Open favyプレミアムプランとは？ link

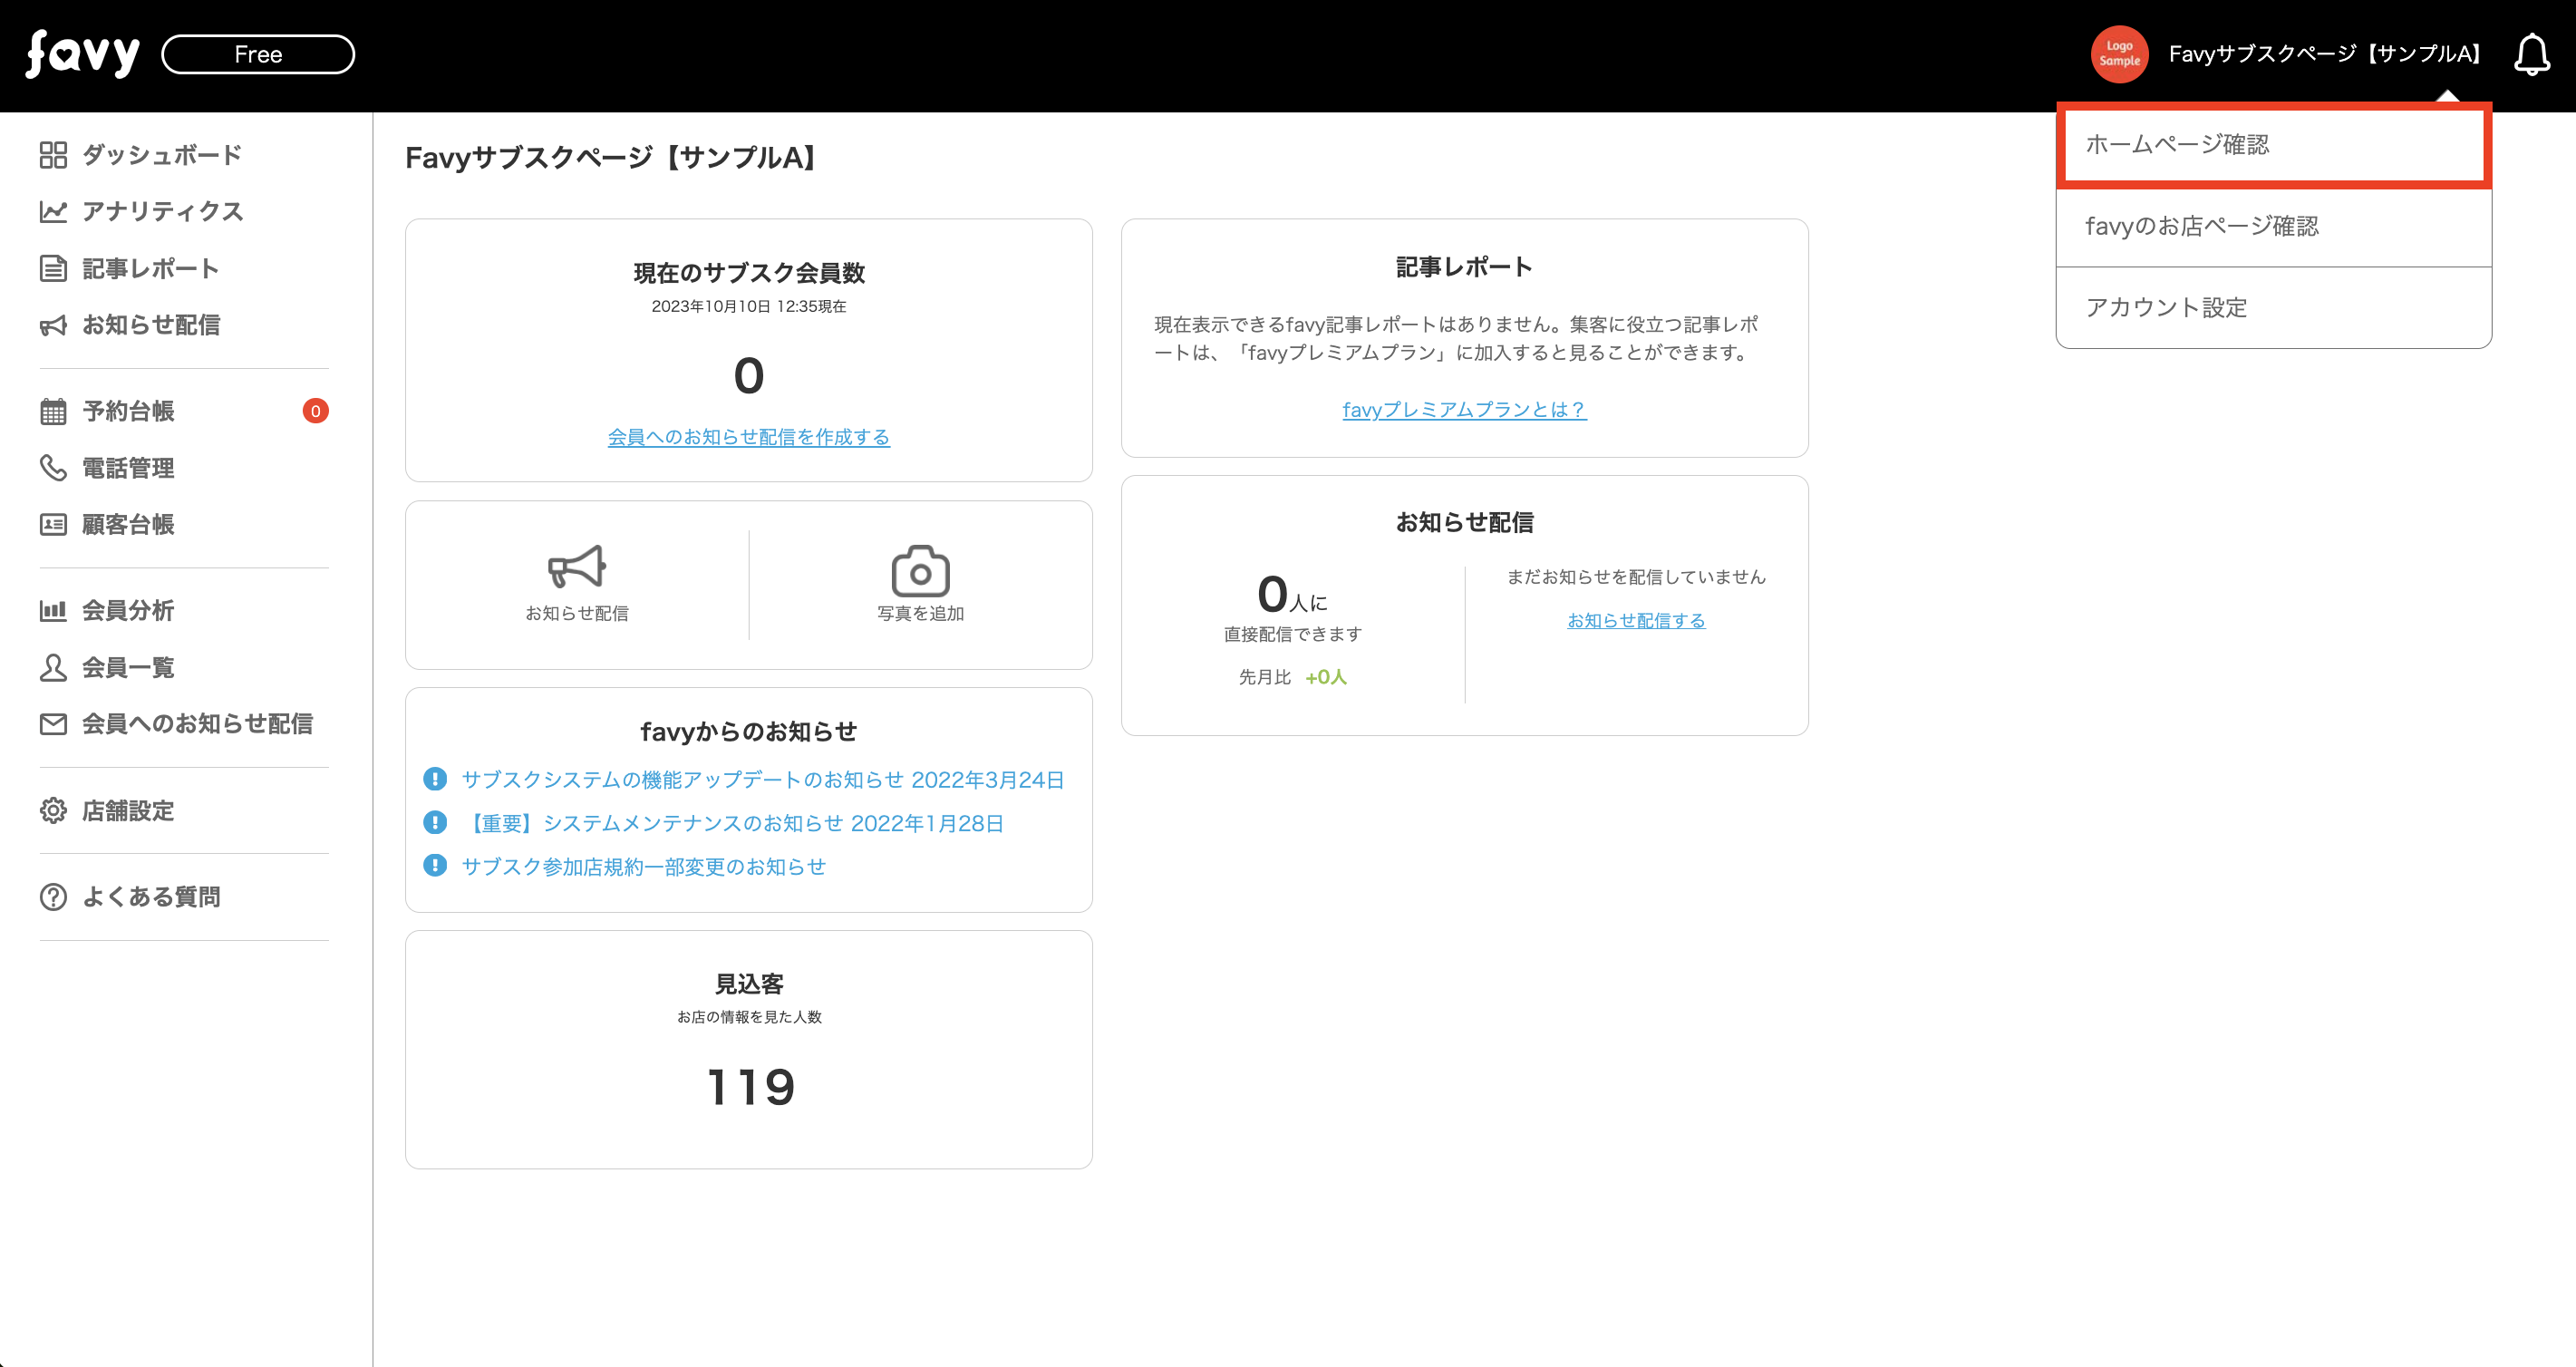pos(1463,409)
